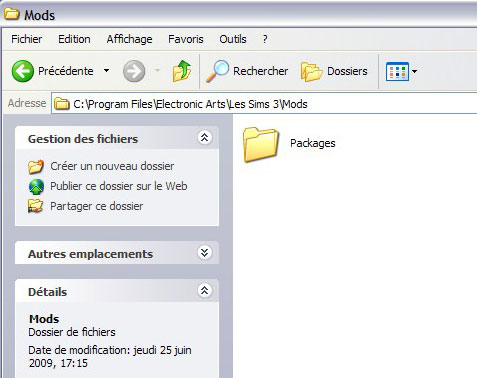Image resolution: width=477 pixels, height=378 pixels.
Task: Click Partager ce dossier link
Action: pos(96,206)
